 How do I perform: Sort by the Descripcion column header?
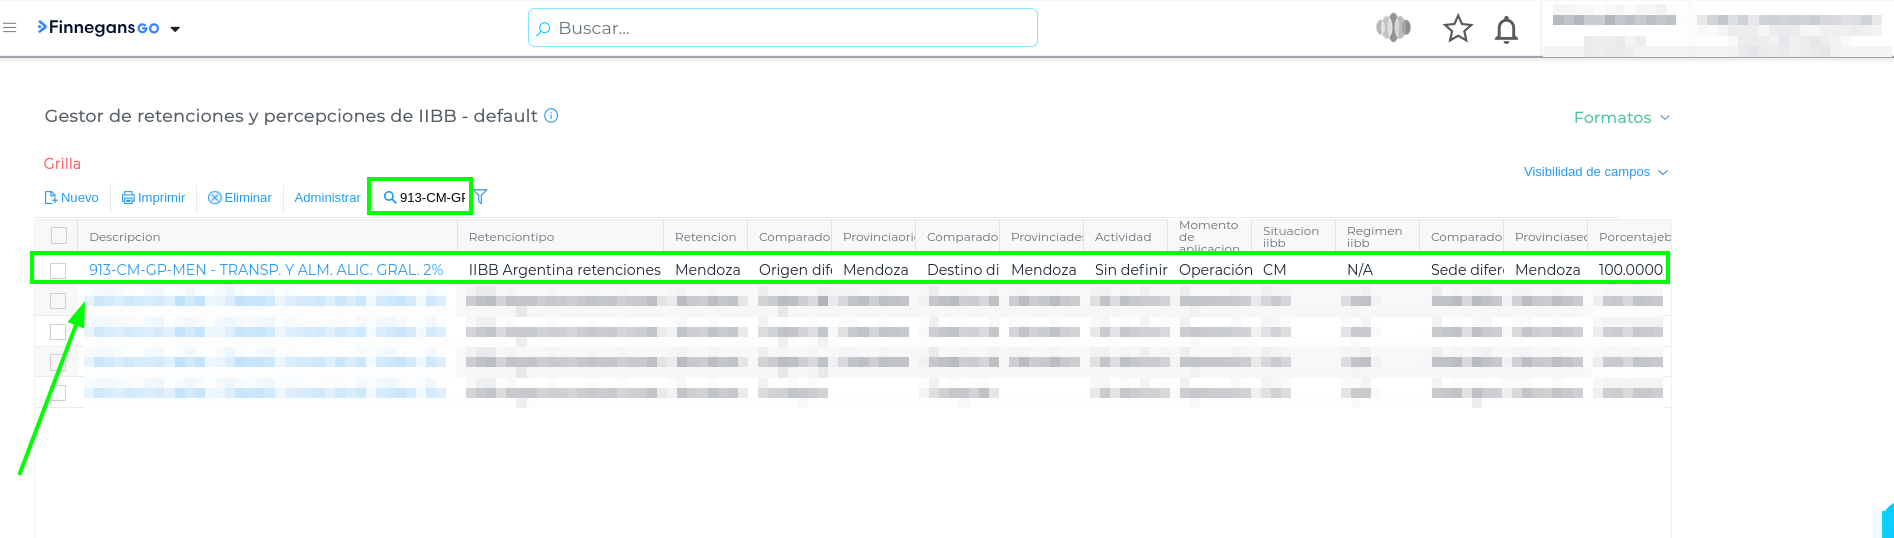[x=125, y=237]
